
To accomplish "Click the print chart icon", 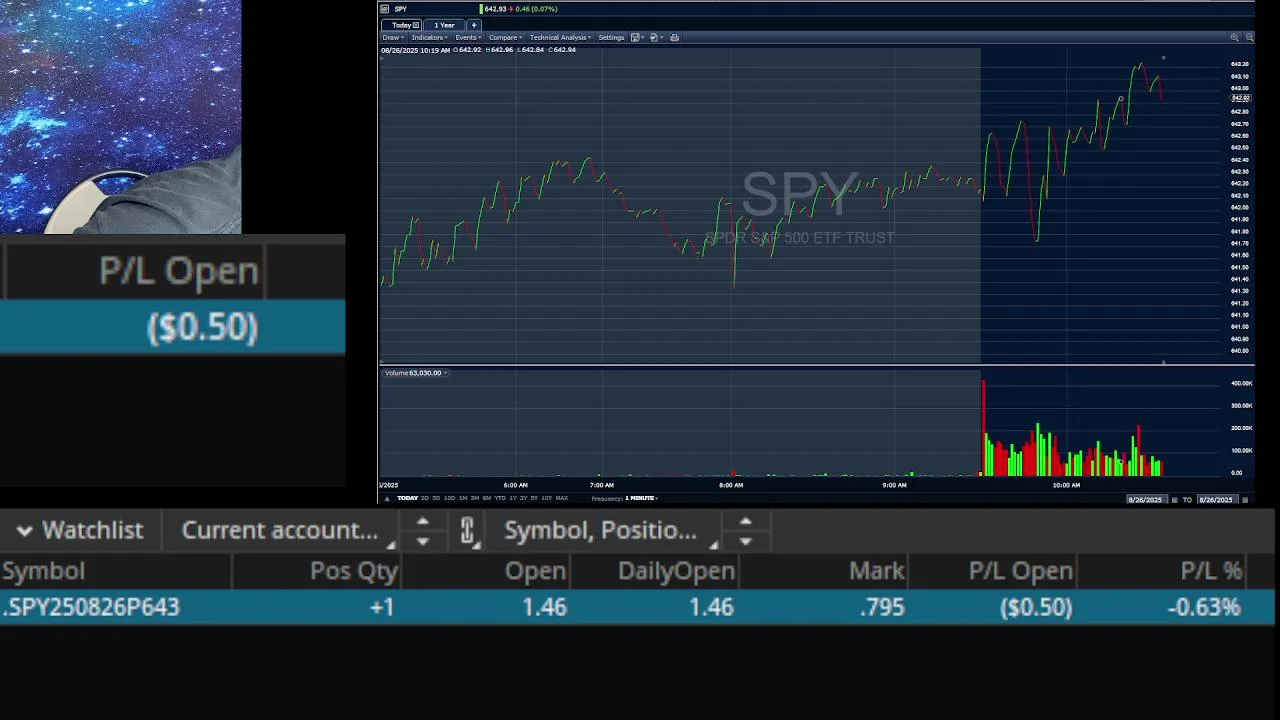I will (674, 38).
